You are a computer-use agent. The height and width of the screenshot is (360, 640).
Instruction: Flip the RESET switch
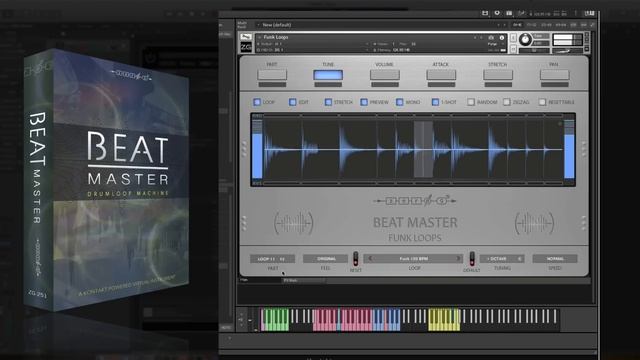[x=356, y=259]
